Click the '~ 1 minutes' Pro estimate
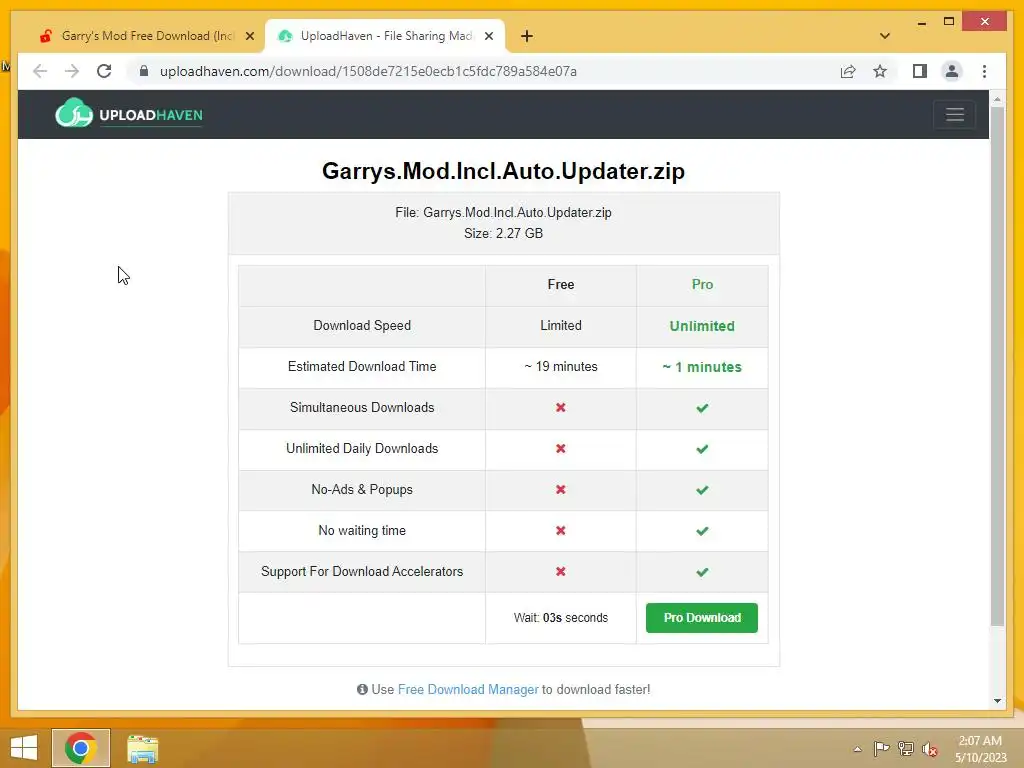 702,367
